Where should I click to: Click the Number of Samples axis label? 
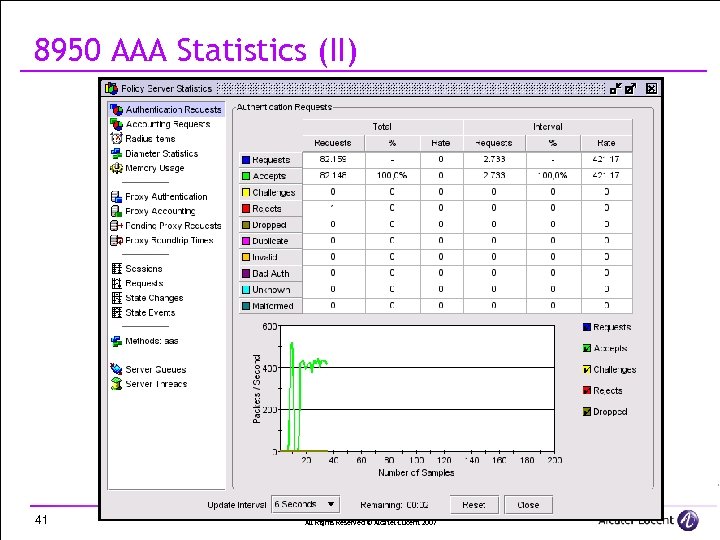click(416, 472)
